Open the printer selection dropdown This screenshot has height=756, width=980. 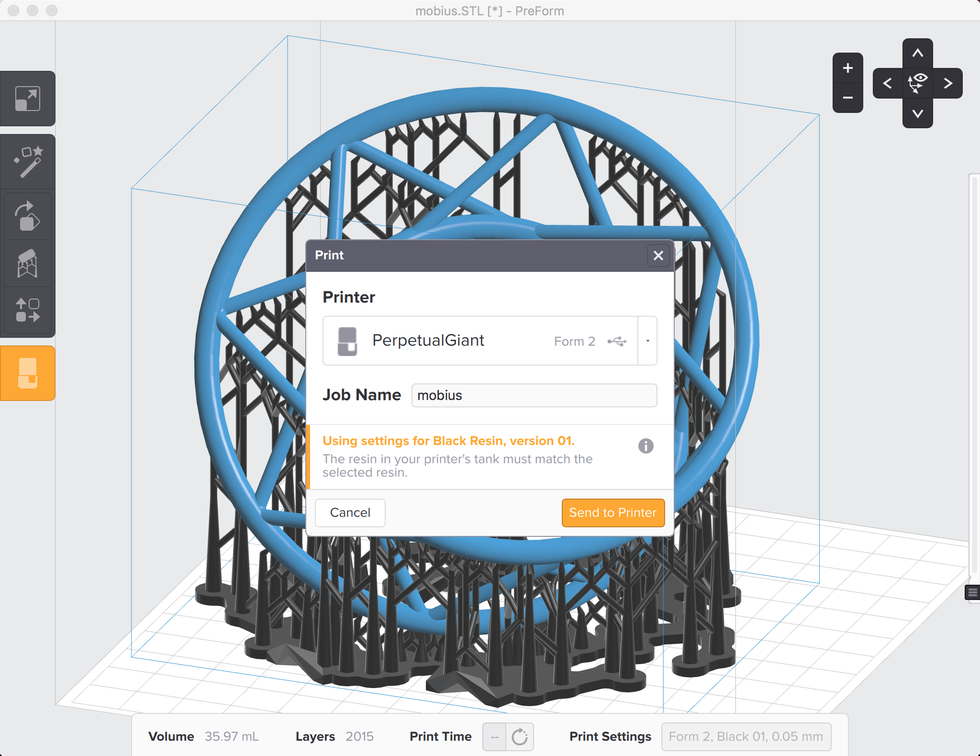648,341
